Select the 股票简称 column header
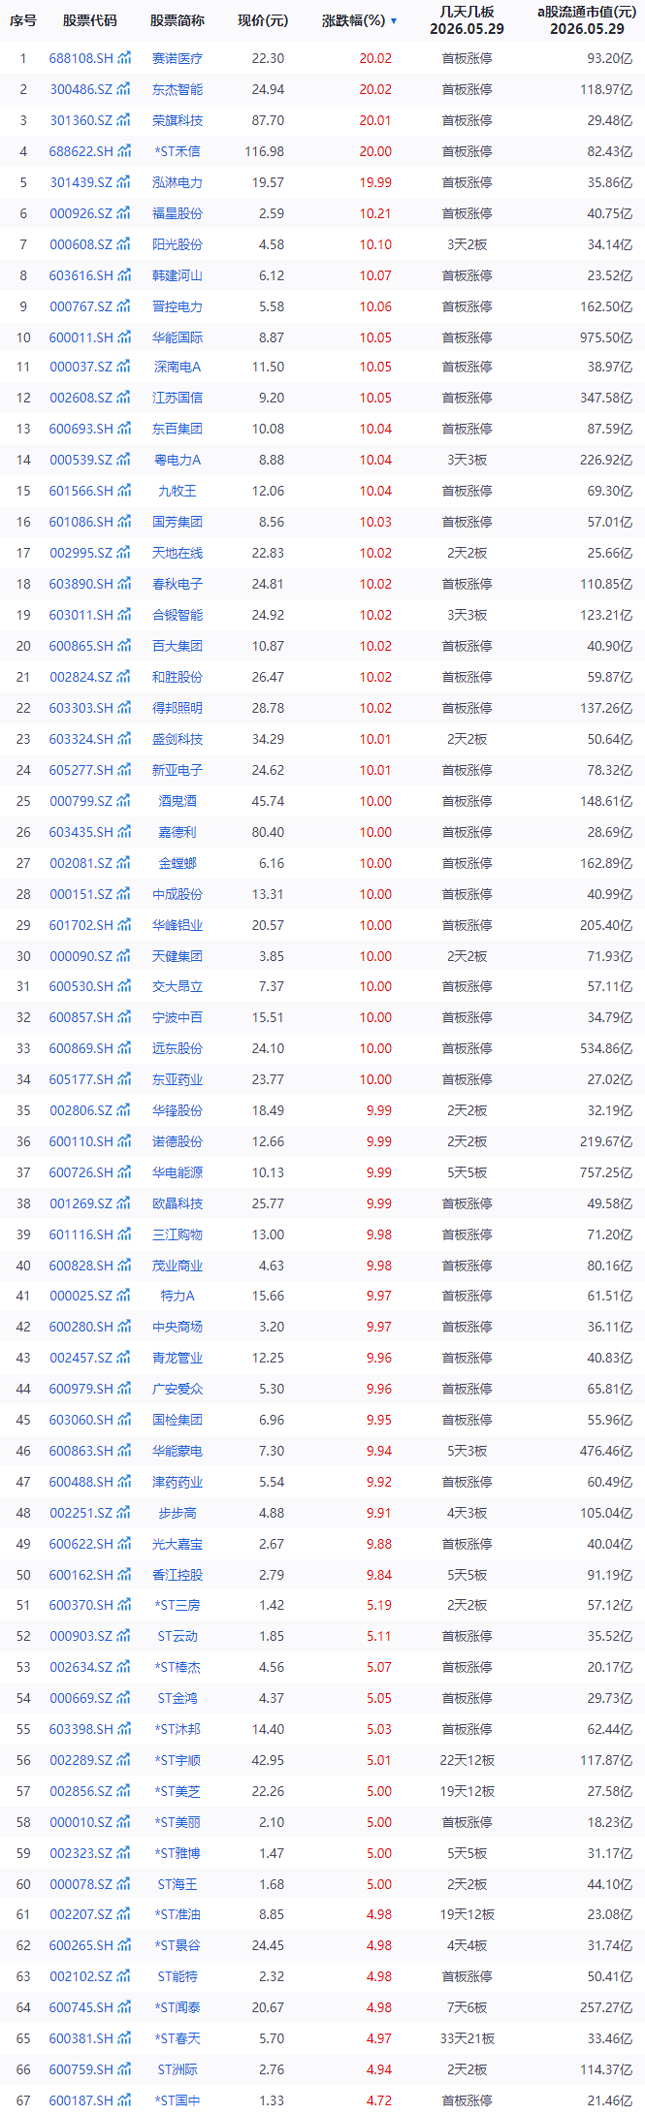This screenshot has width=645, height=2115. [177, 20]
